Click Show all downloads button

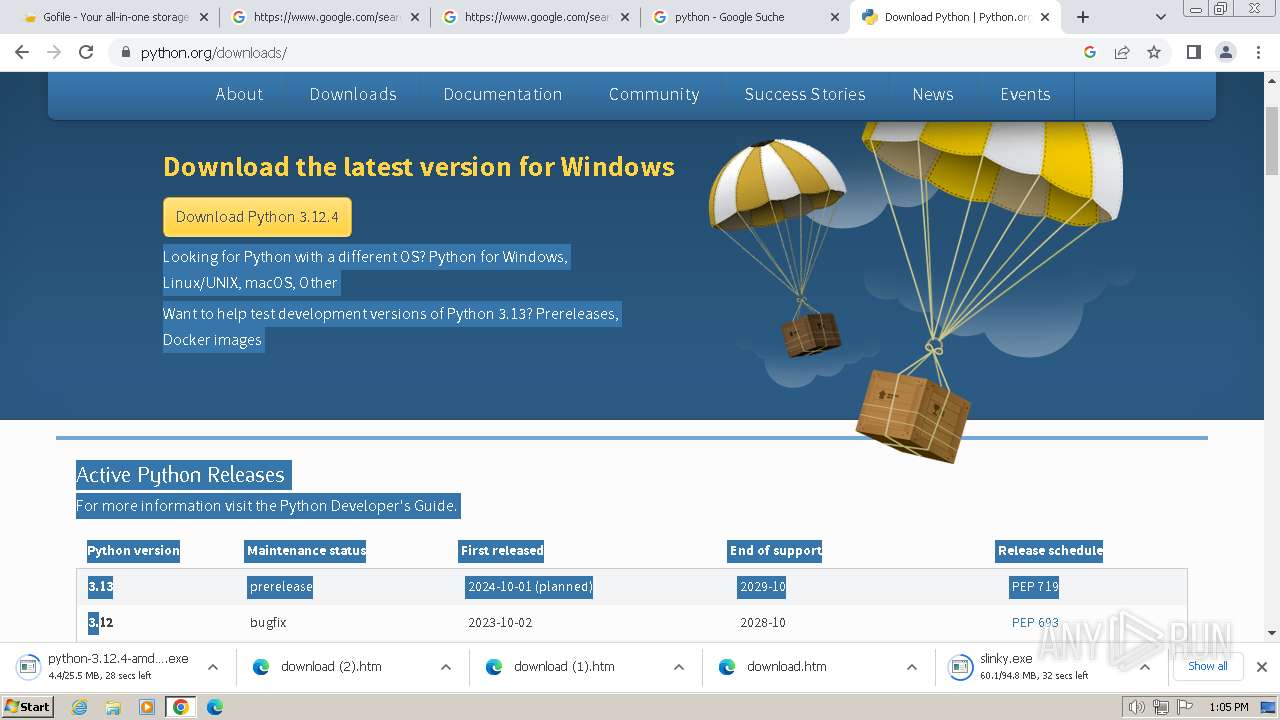point(1207,667)
